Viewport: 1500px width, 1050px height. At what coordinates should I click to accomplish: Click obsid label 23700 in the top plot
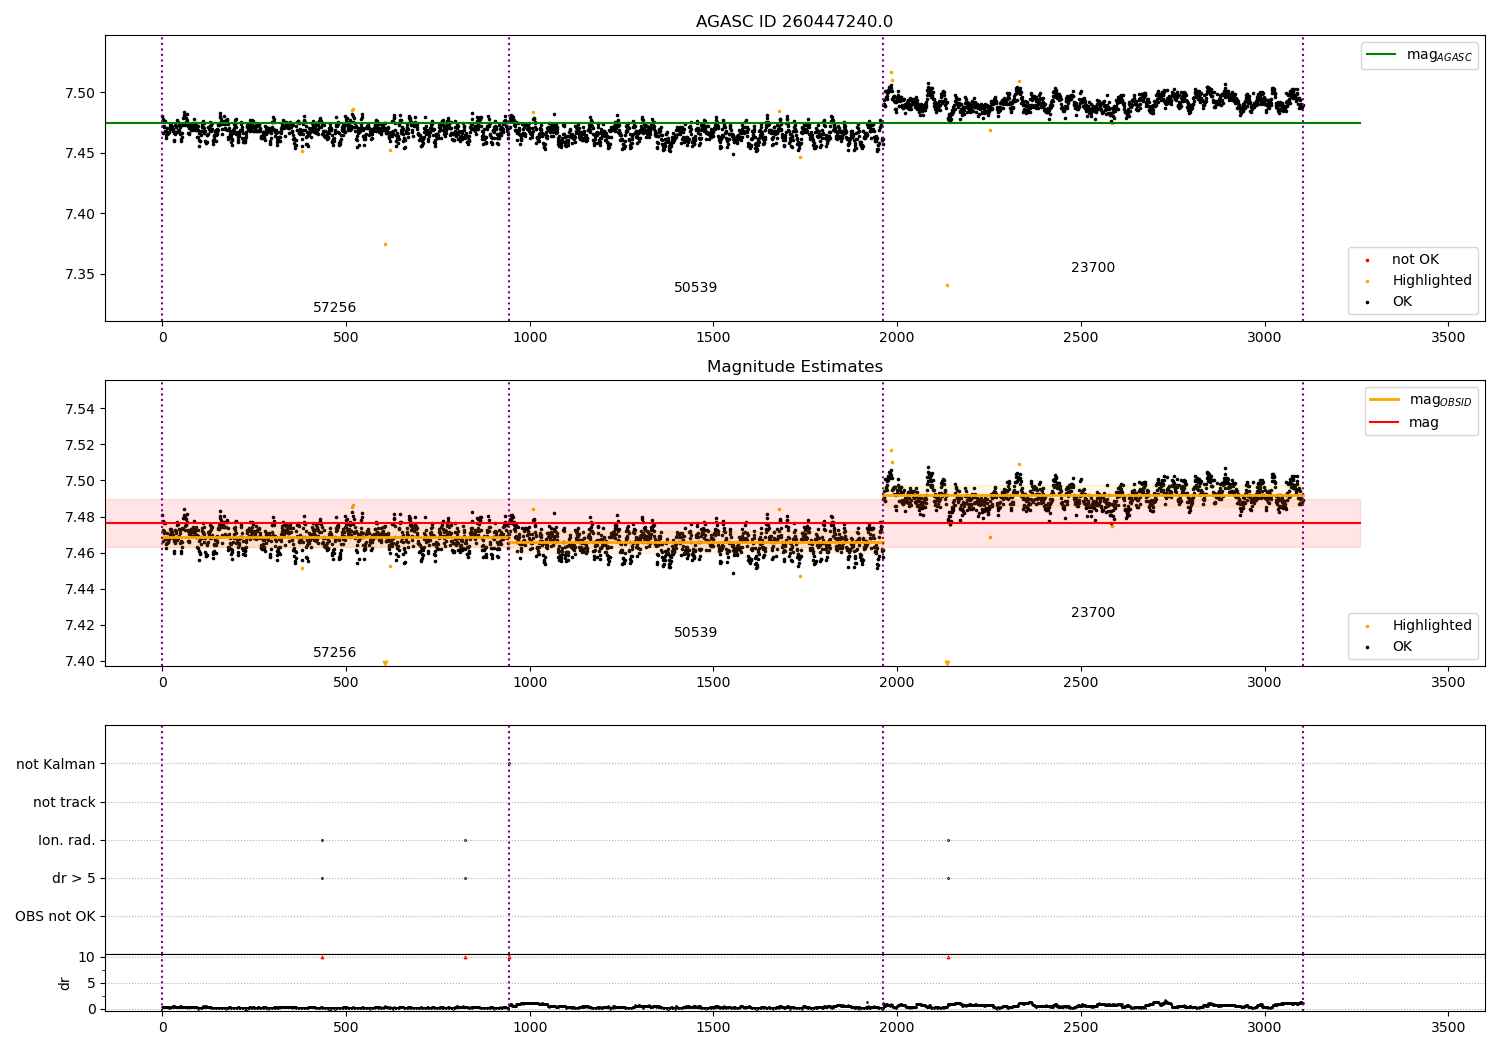[1093, 268]
